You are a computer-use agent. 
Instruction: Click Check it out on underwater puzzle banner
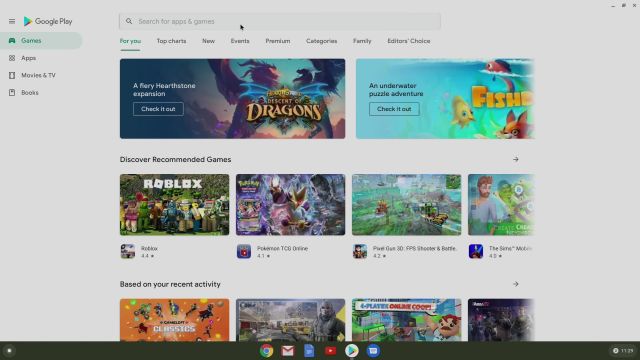coord(394,109)
